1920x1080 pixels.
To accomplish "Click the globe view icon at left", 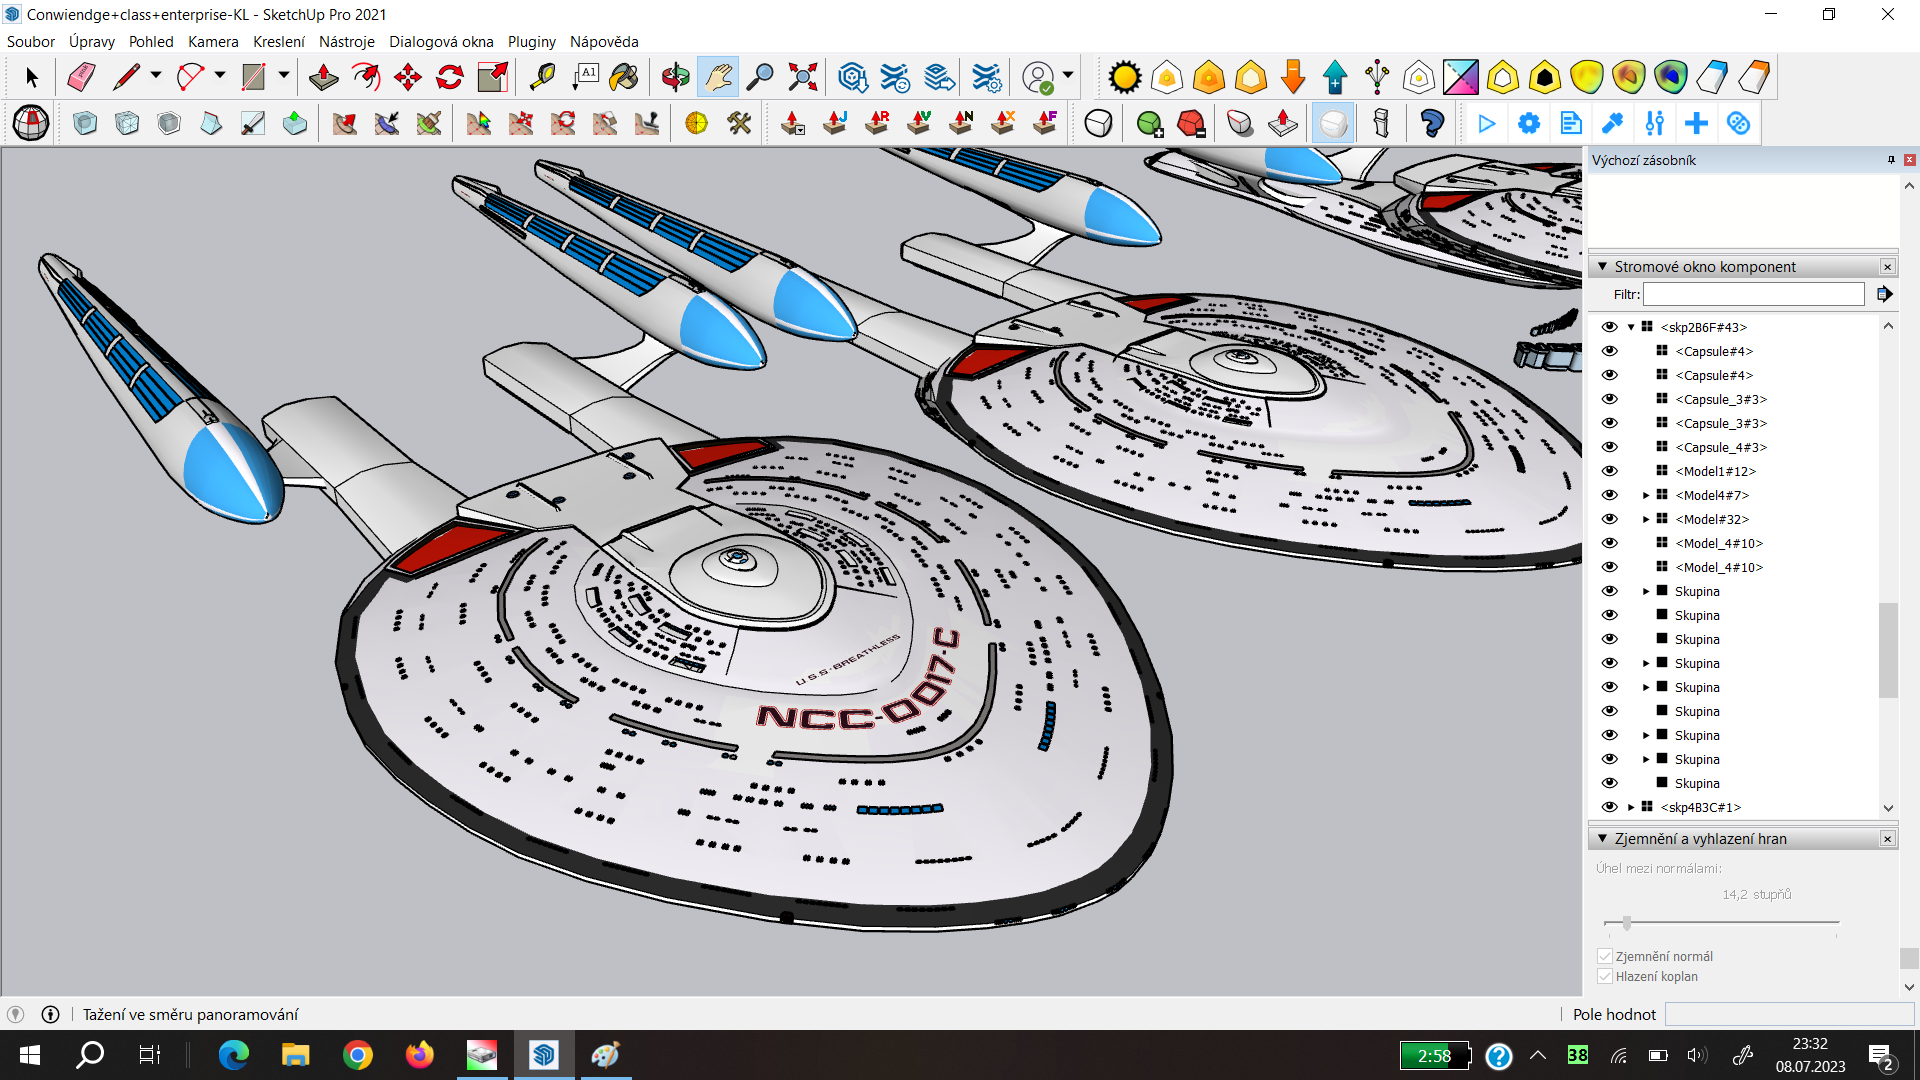I will point(31,124).
